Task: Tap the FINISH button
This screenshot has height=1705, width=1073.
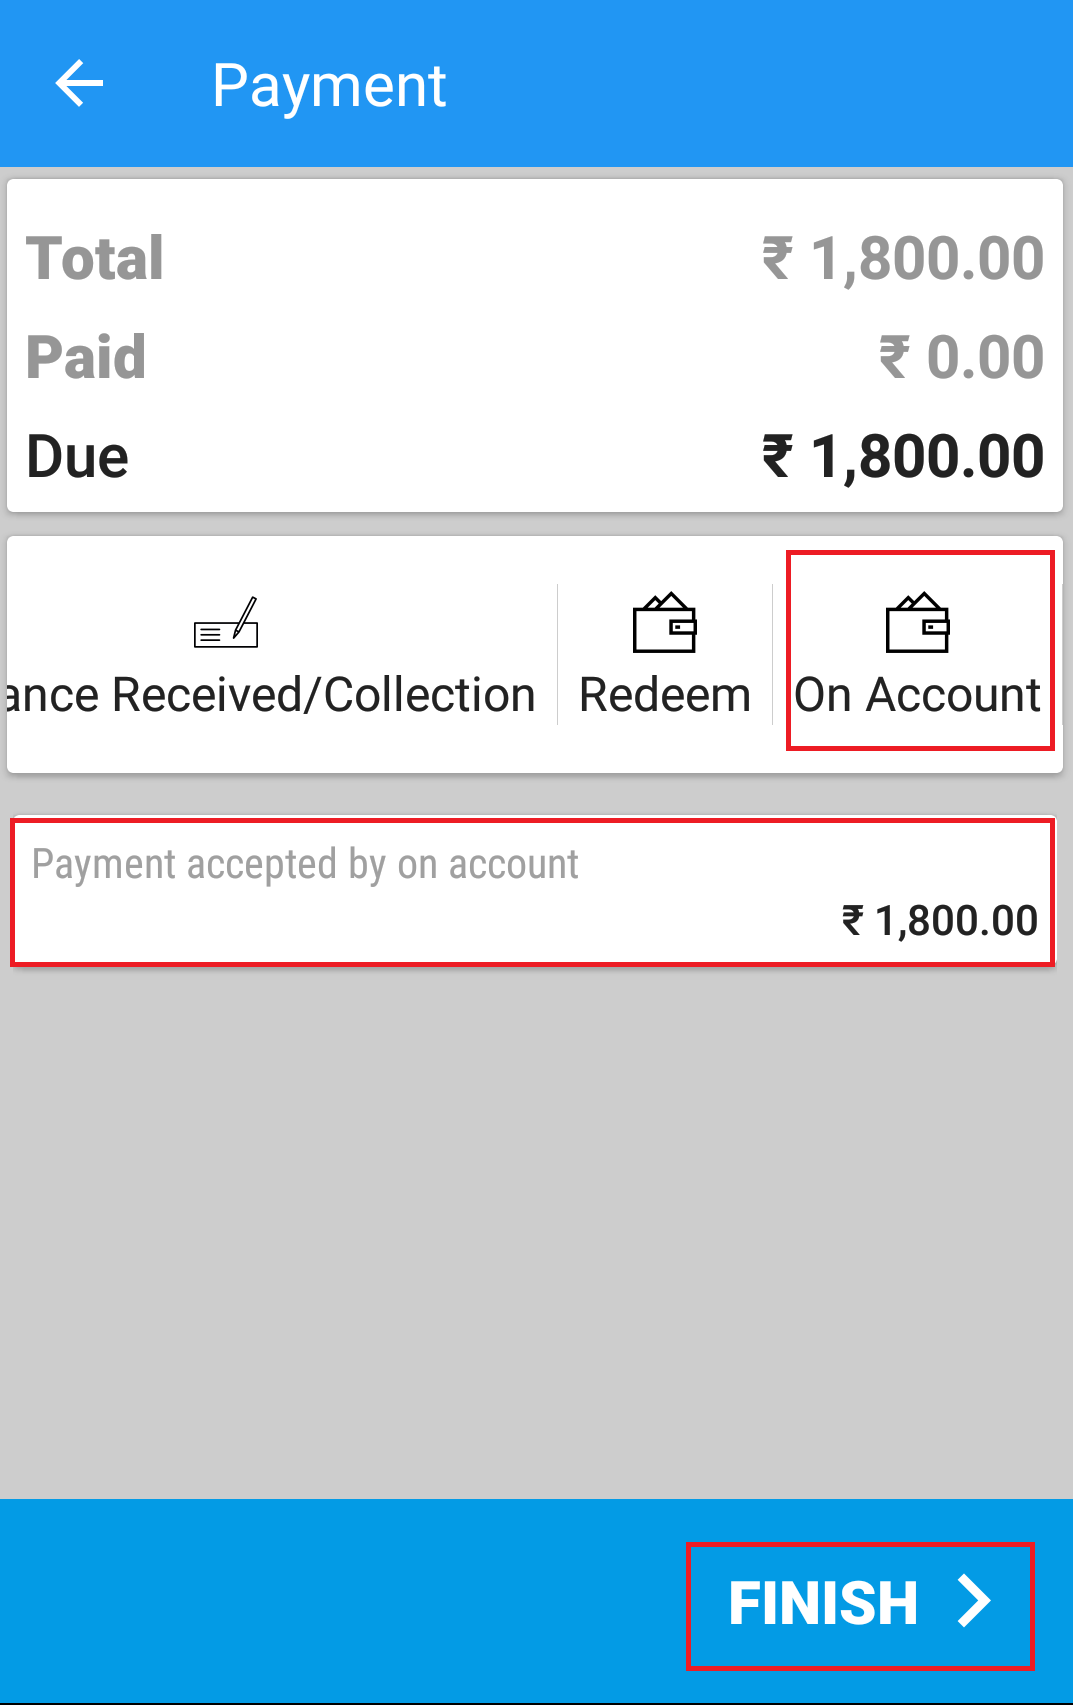Action: (x=860, y=1604)
